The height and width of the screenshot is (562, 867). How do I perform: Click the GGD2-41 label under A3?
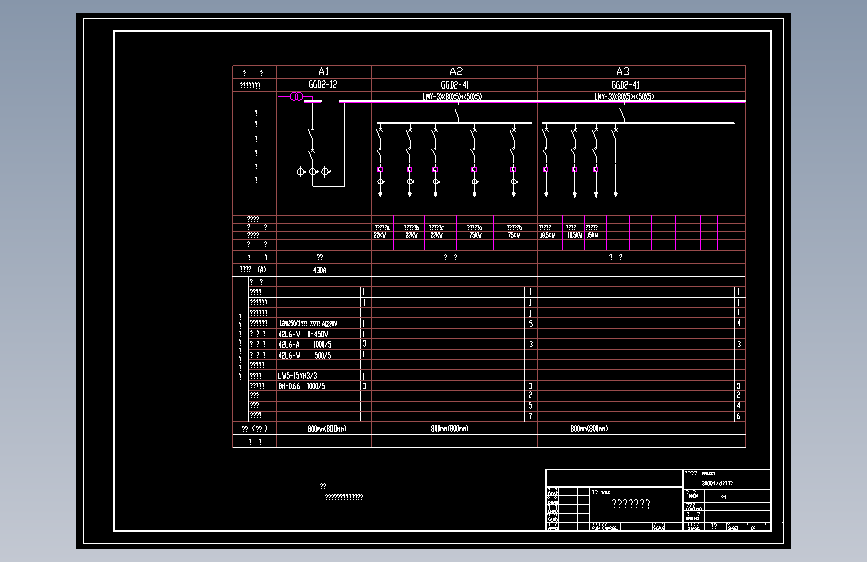pos(625,85)
